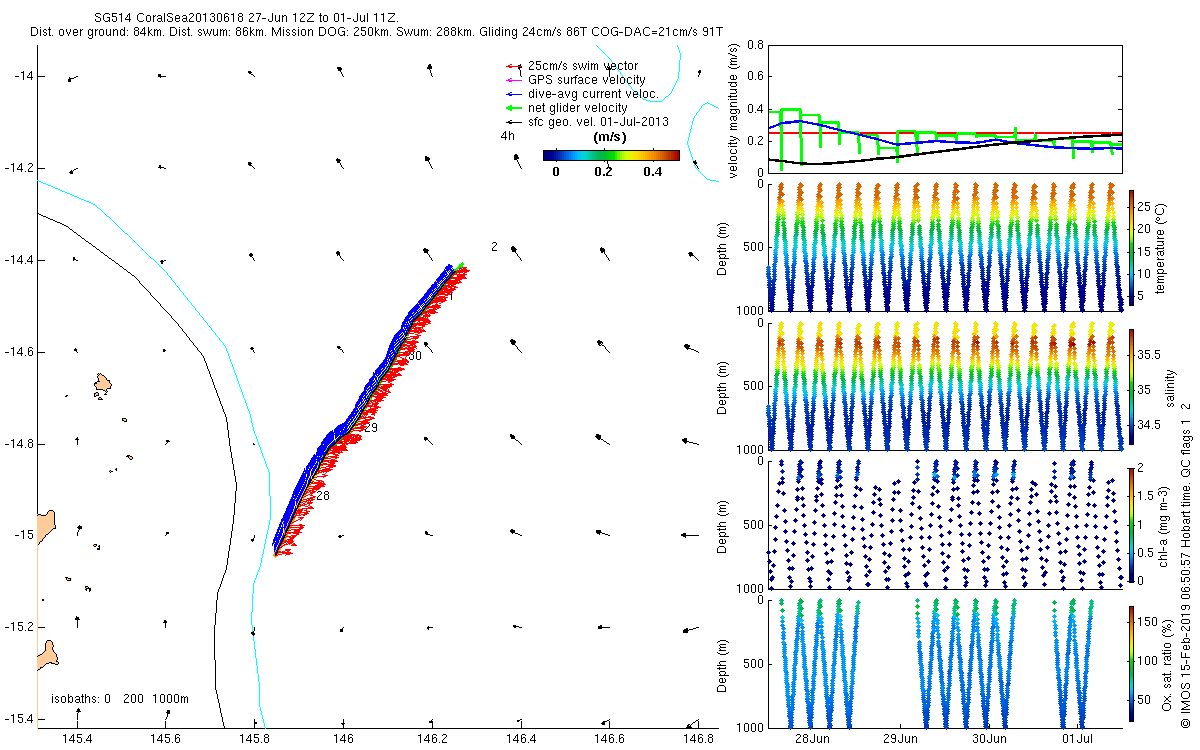
Task: Click the 29Jun tick on time axis
Action: coord(901,739)
